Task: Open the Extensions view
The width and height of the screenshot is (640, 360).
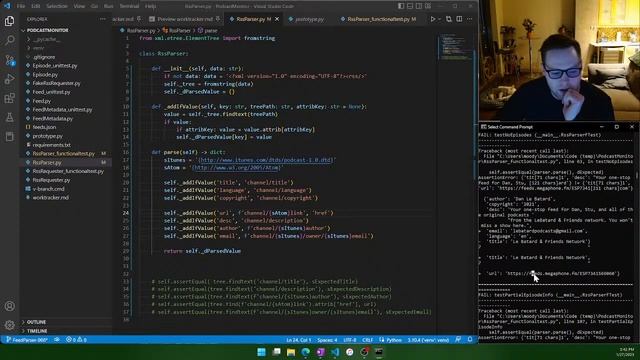Action: pos(9,98)
